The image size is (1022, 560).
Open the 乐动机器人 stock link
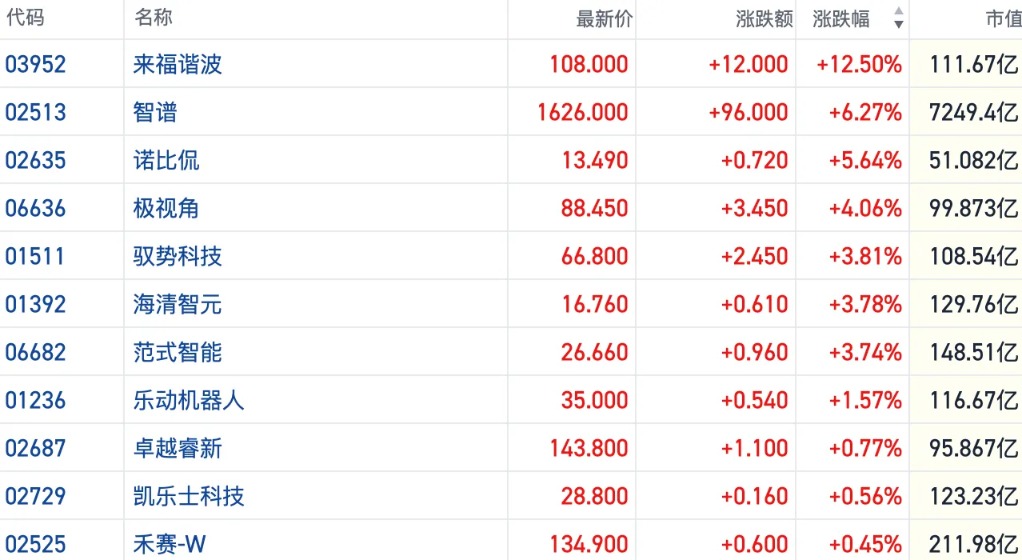point(188,400)
